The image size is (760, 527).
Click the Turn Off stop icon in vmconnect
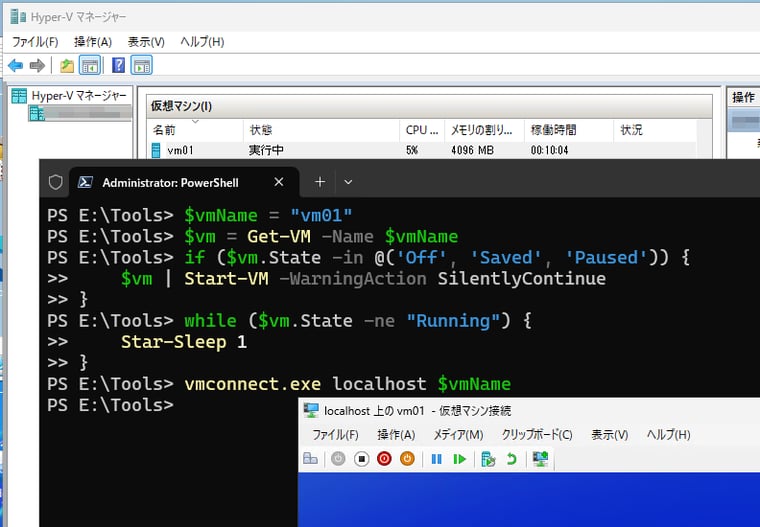[362, 459]
